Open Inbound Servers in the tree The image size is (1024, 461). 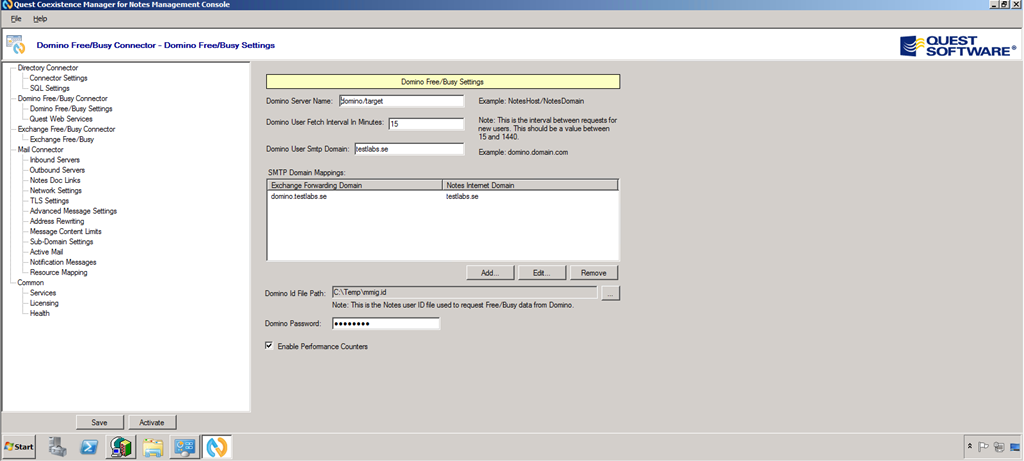pos(55,160)
